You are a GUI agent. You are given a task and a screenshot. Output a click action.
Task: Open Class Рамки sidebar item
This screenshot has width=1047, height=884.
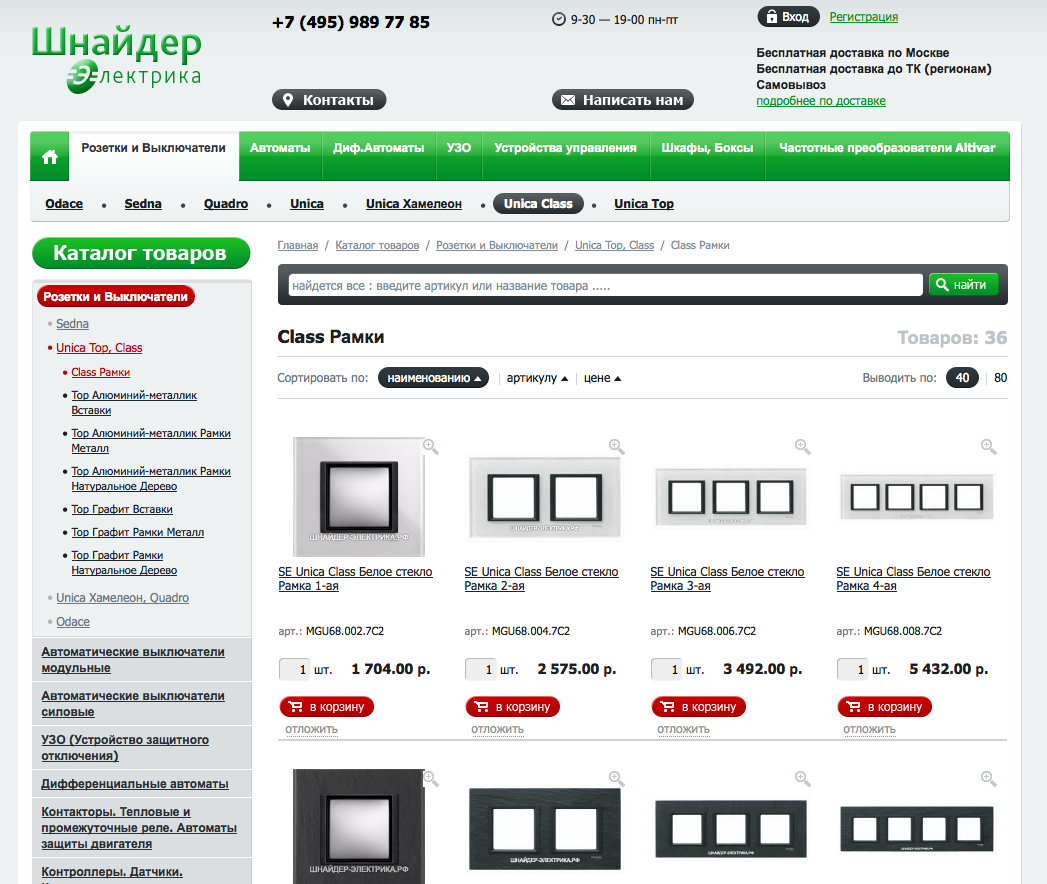(101, 372)
